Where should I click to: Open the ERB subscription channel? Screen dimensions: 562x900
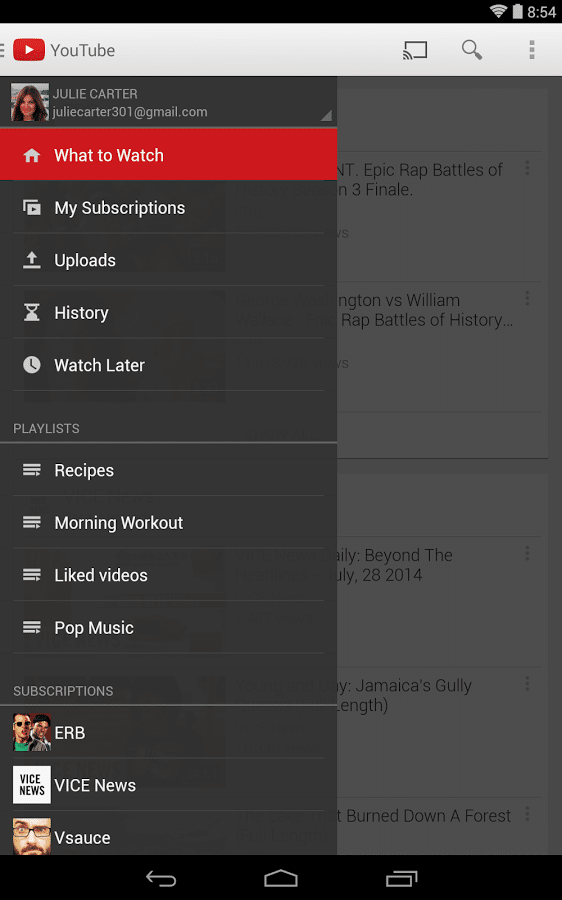[x=168, y=732]
